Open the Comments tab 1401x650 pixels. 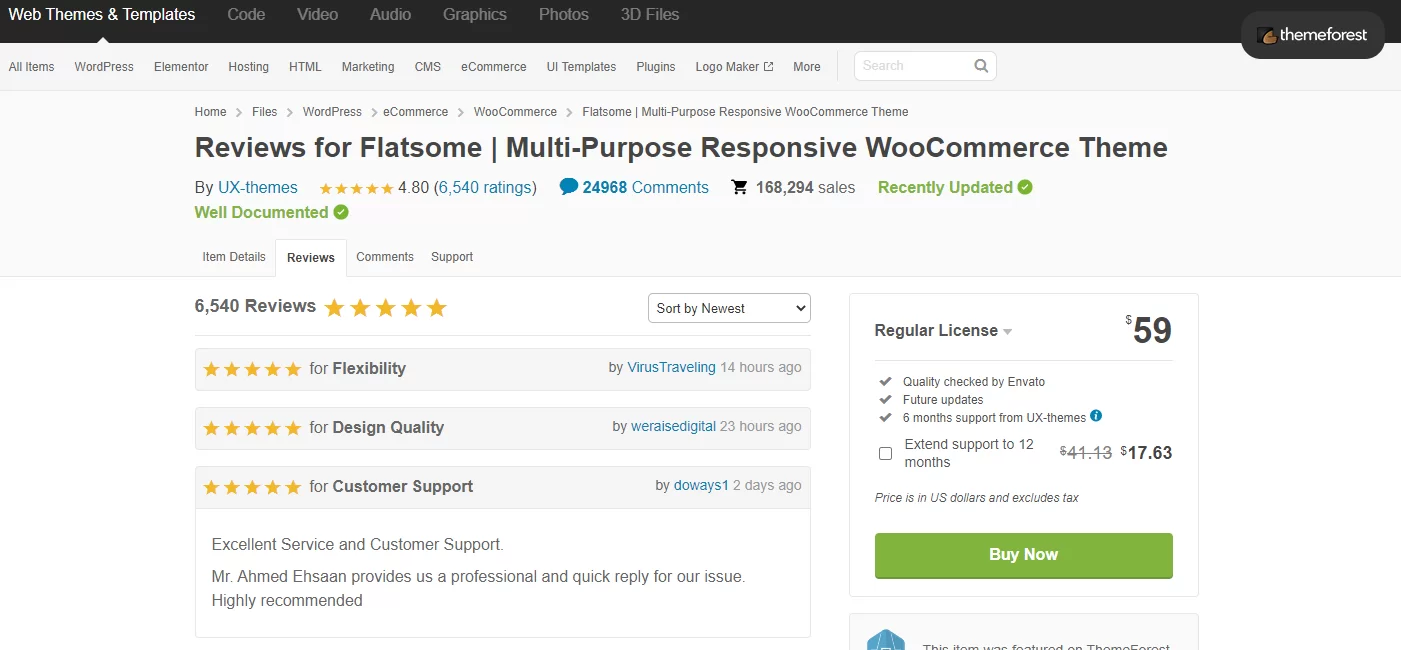(x=385, y=257)
